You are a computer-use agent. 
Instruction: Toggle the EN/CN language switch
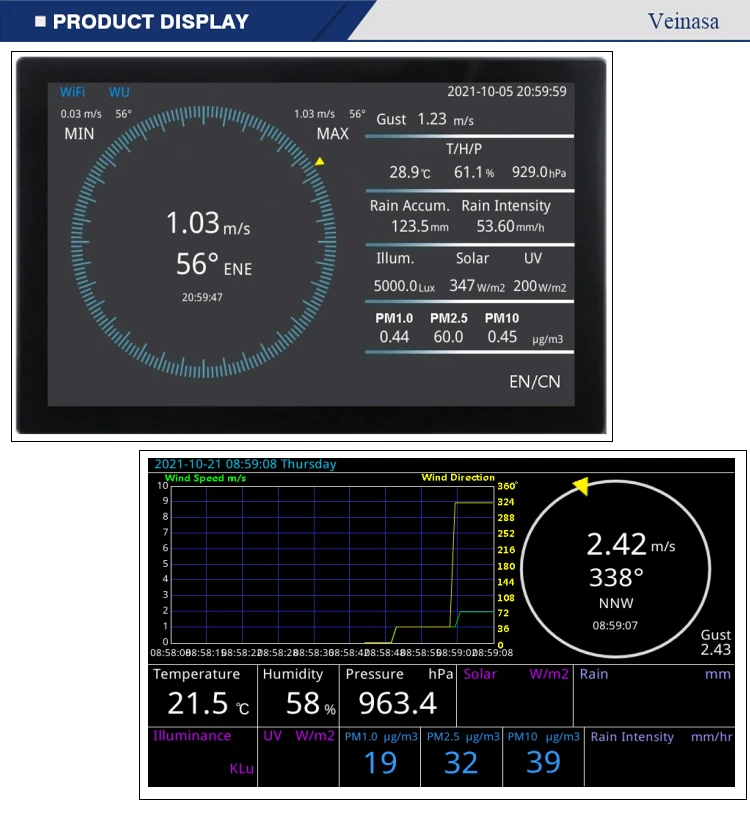coord(535,381)
